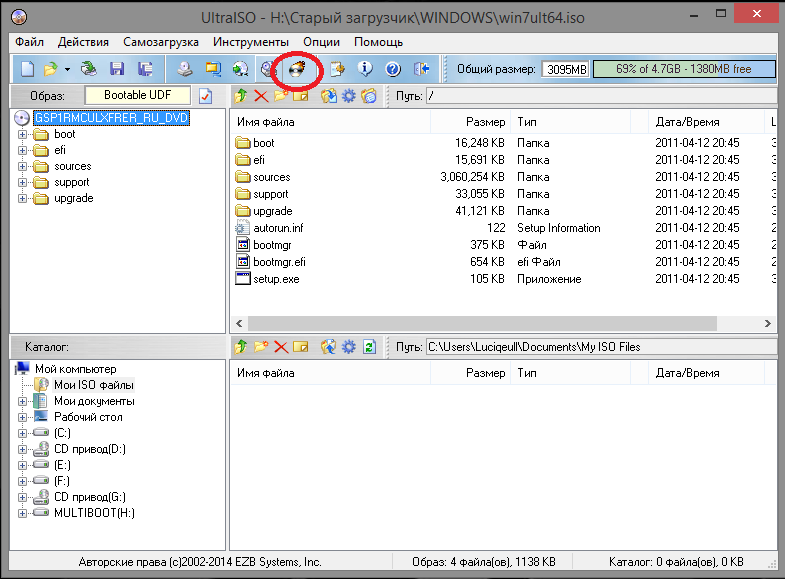Screen dimensions: 785x579
Task: Toggle the checkbox next to Bootable UDF
Action: click(206, 96)
